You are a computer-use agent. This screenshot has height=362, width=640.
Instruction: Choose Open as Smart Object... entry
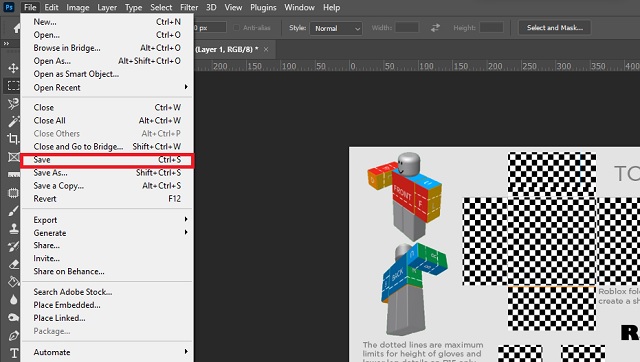click(107, 74)
